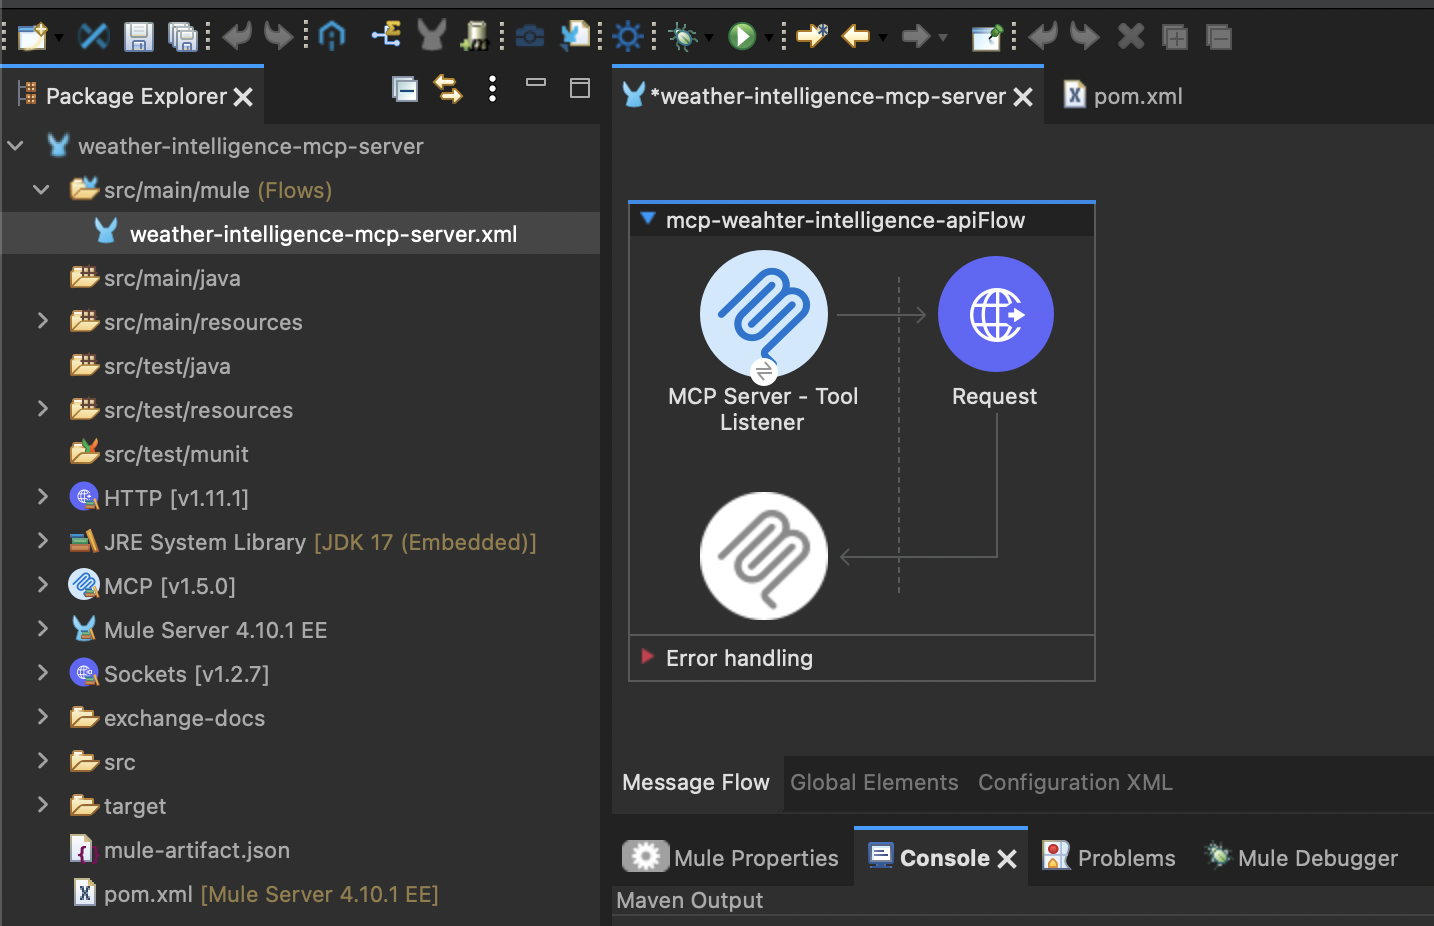The height and width of the screenshot is (926, 1434).
Task: Expand the HTTP [v1.11.1] dependency
Action: tap(42, 497)
